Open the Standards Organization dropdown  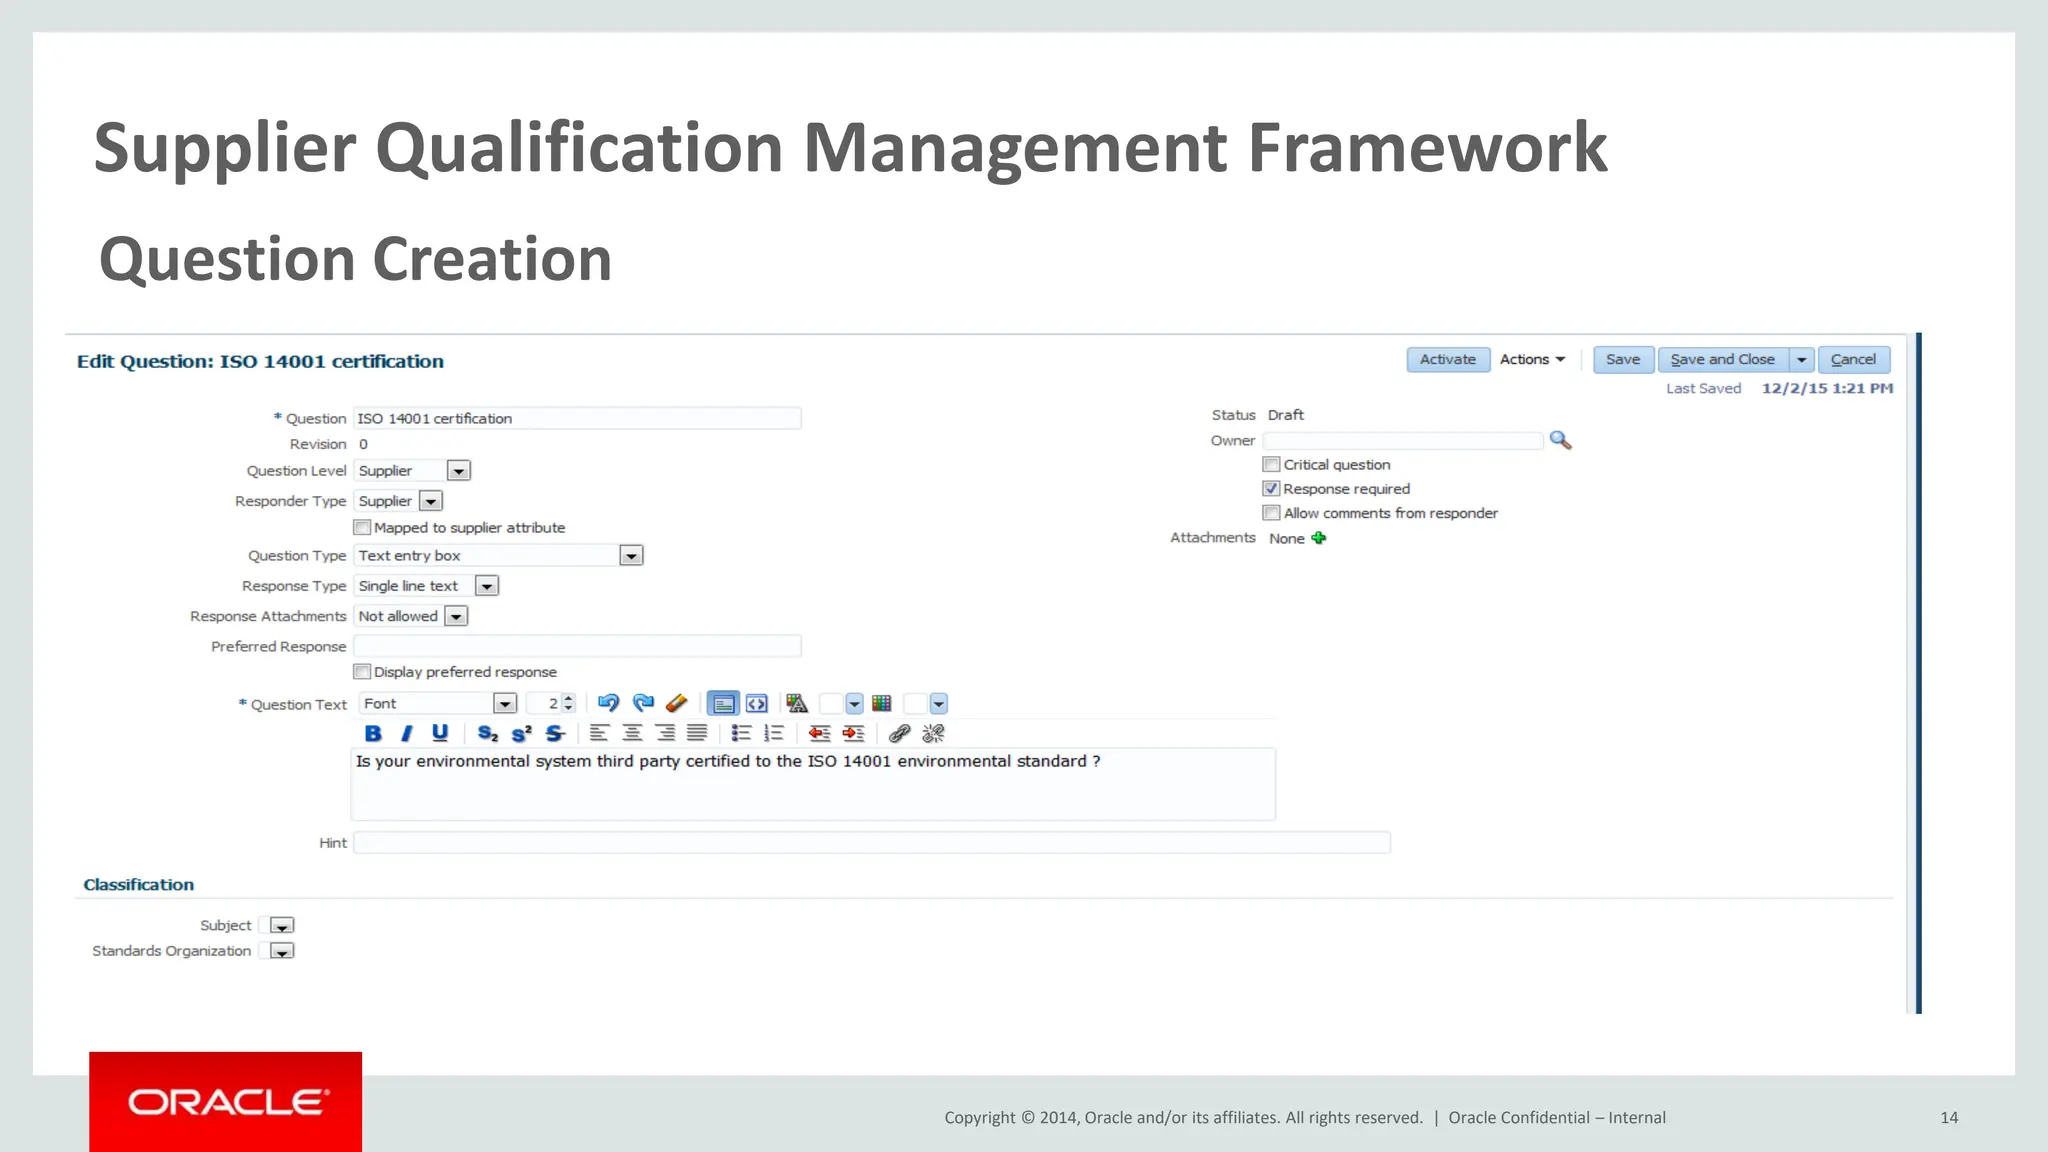click(282, 951)
